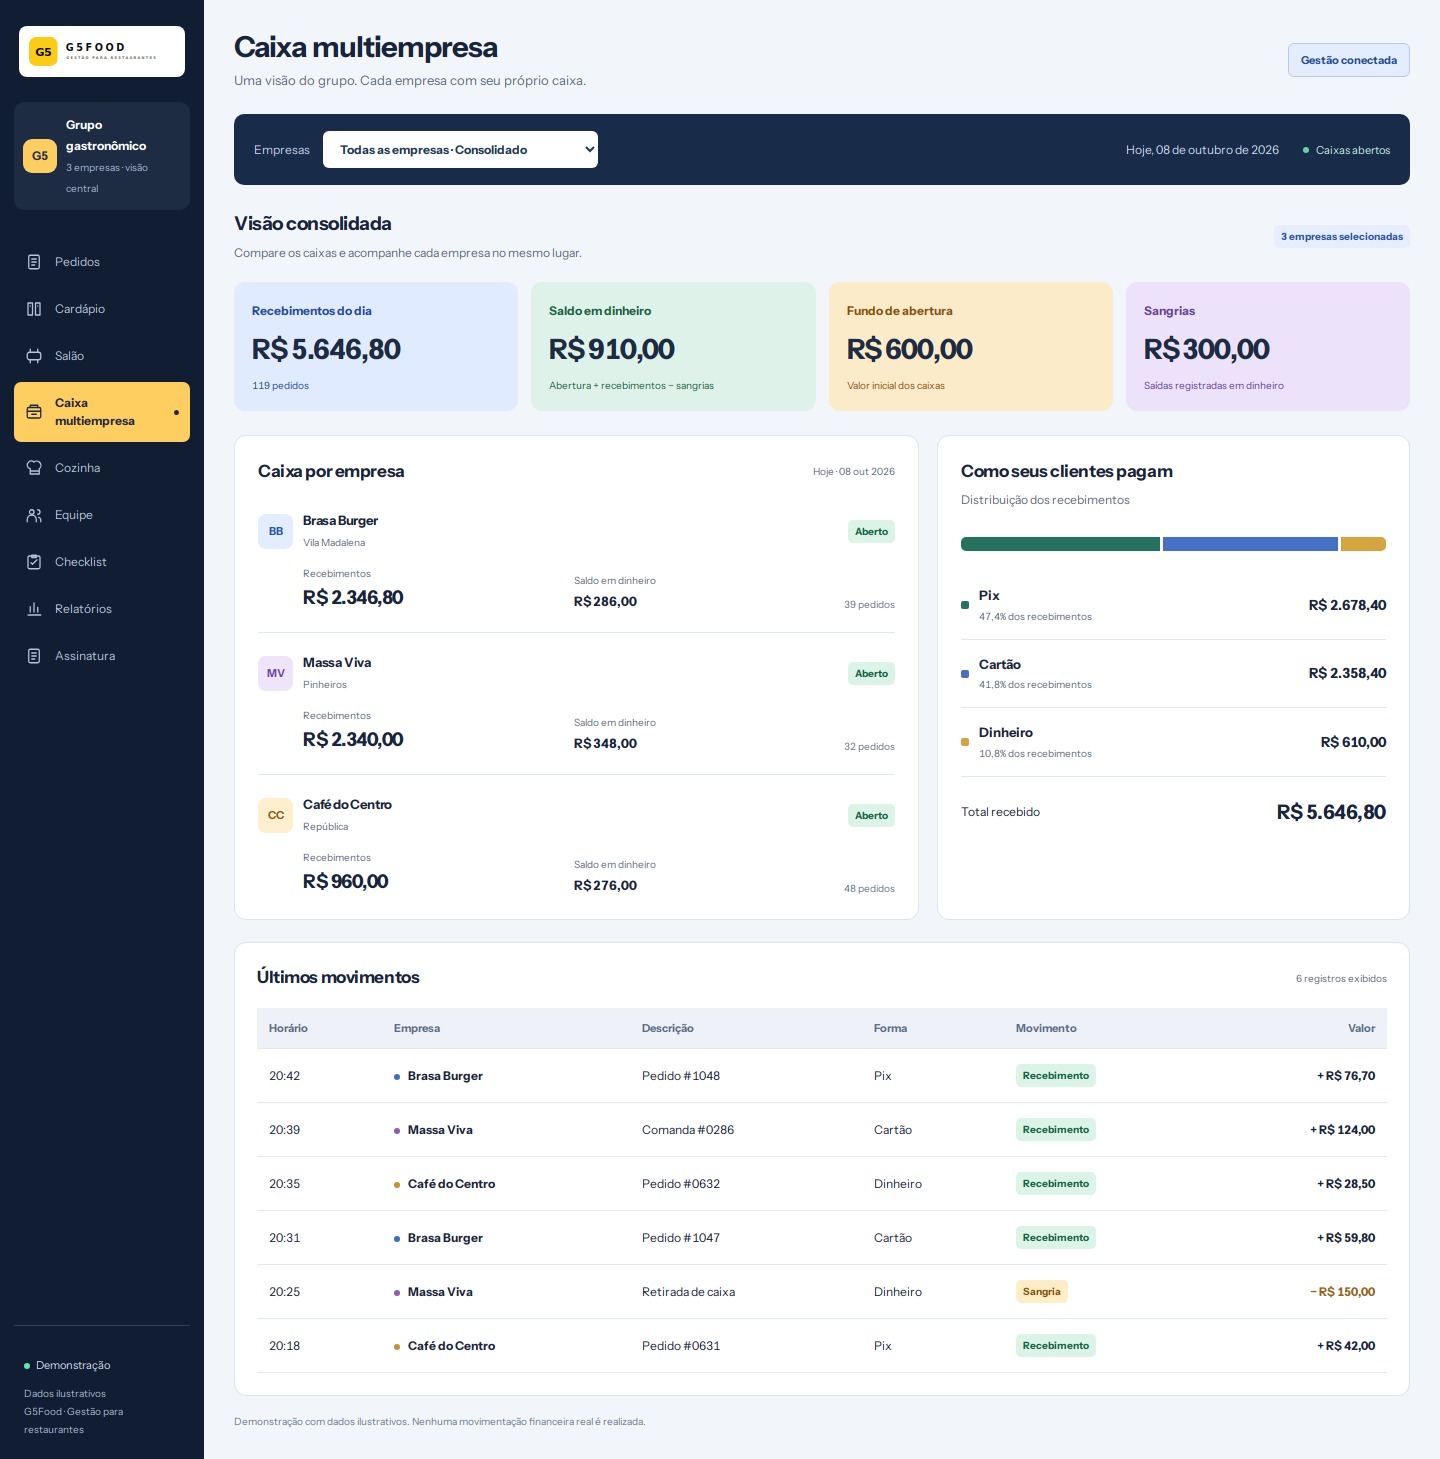The height and width of the screenshot is (1459, 1440).
Task: Click the green Pix bar segment
Action: (1060, 544)
